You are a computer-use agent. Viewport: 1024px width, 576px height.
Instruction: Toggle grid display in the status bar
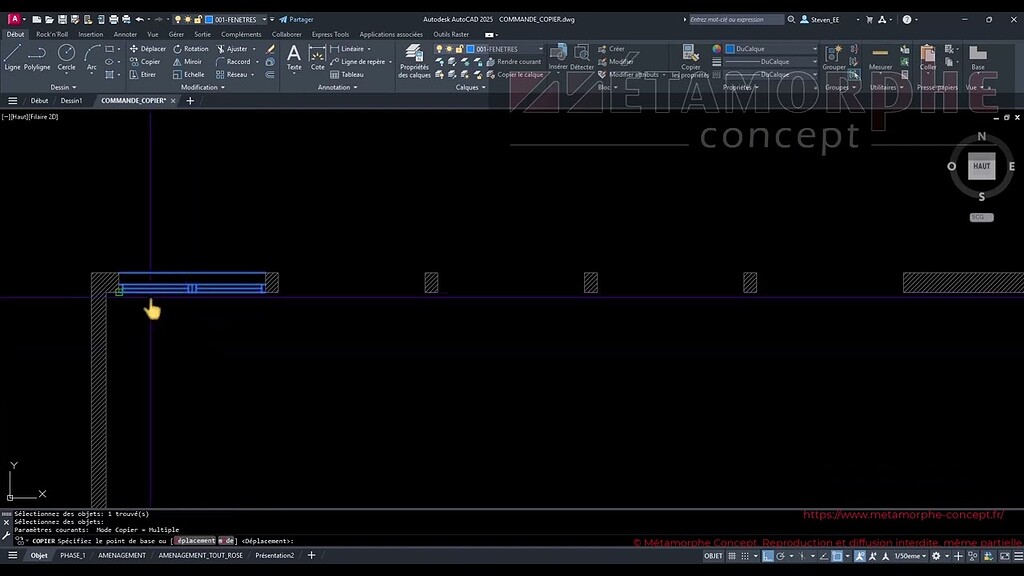coord(731,556)
